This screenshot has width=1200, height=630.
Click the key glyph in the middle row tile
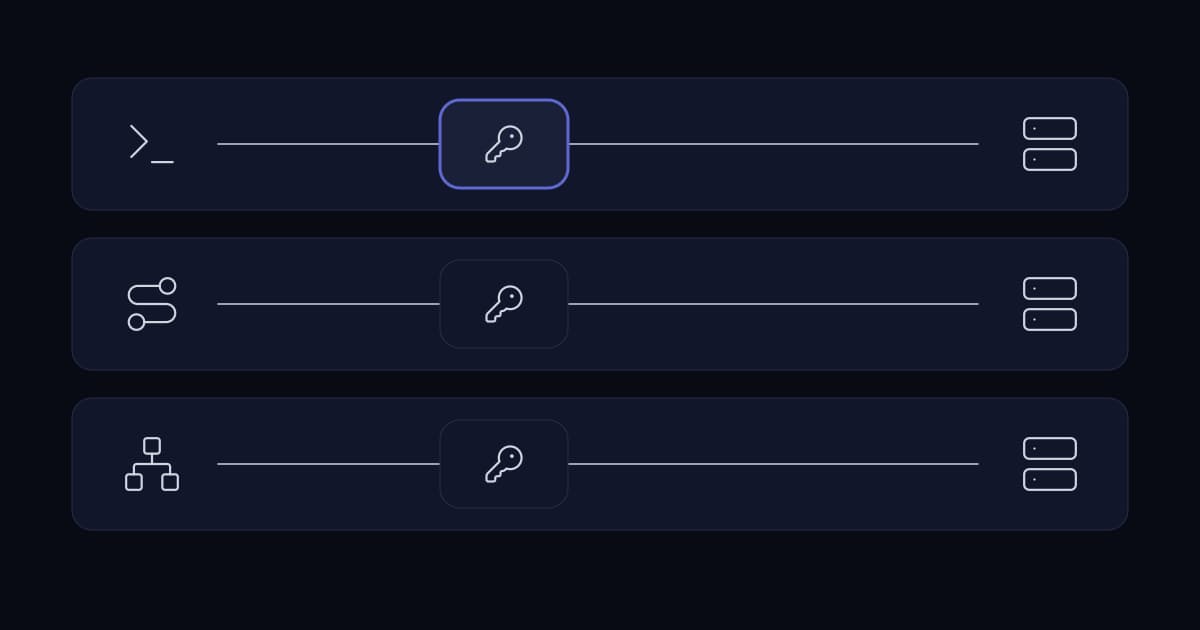tap(504, 304)
